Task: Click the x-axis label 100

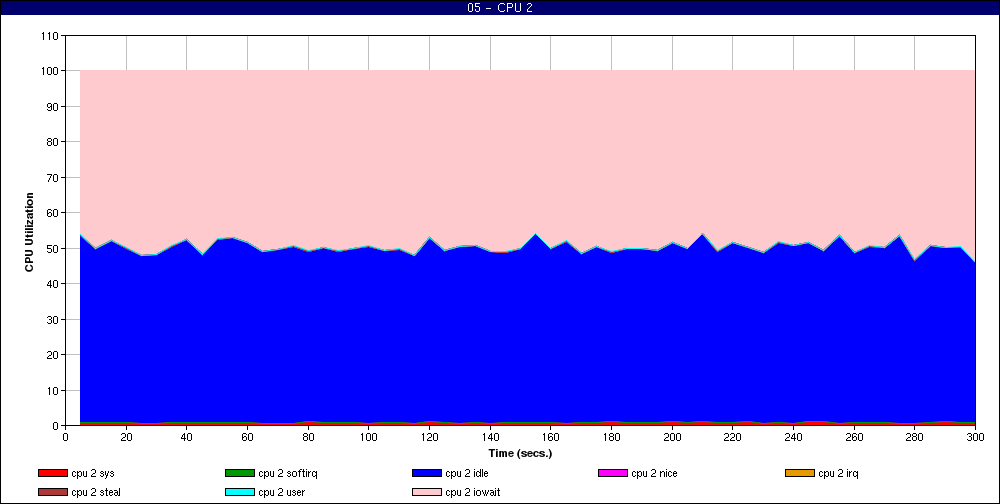Action: (369, 437)
